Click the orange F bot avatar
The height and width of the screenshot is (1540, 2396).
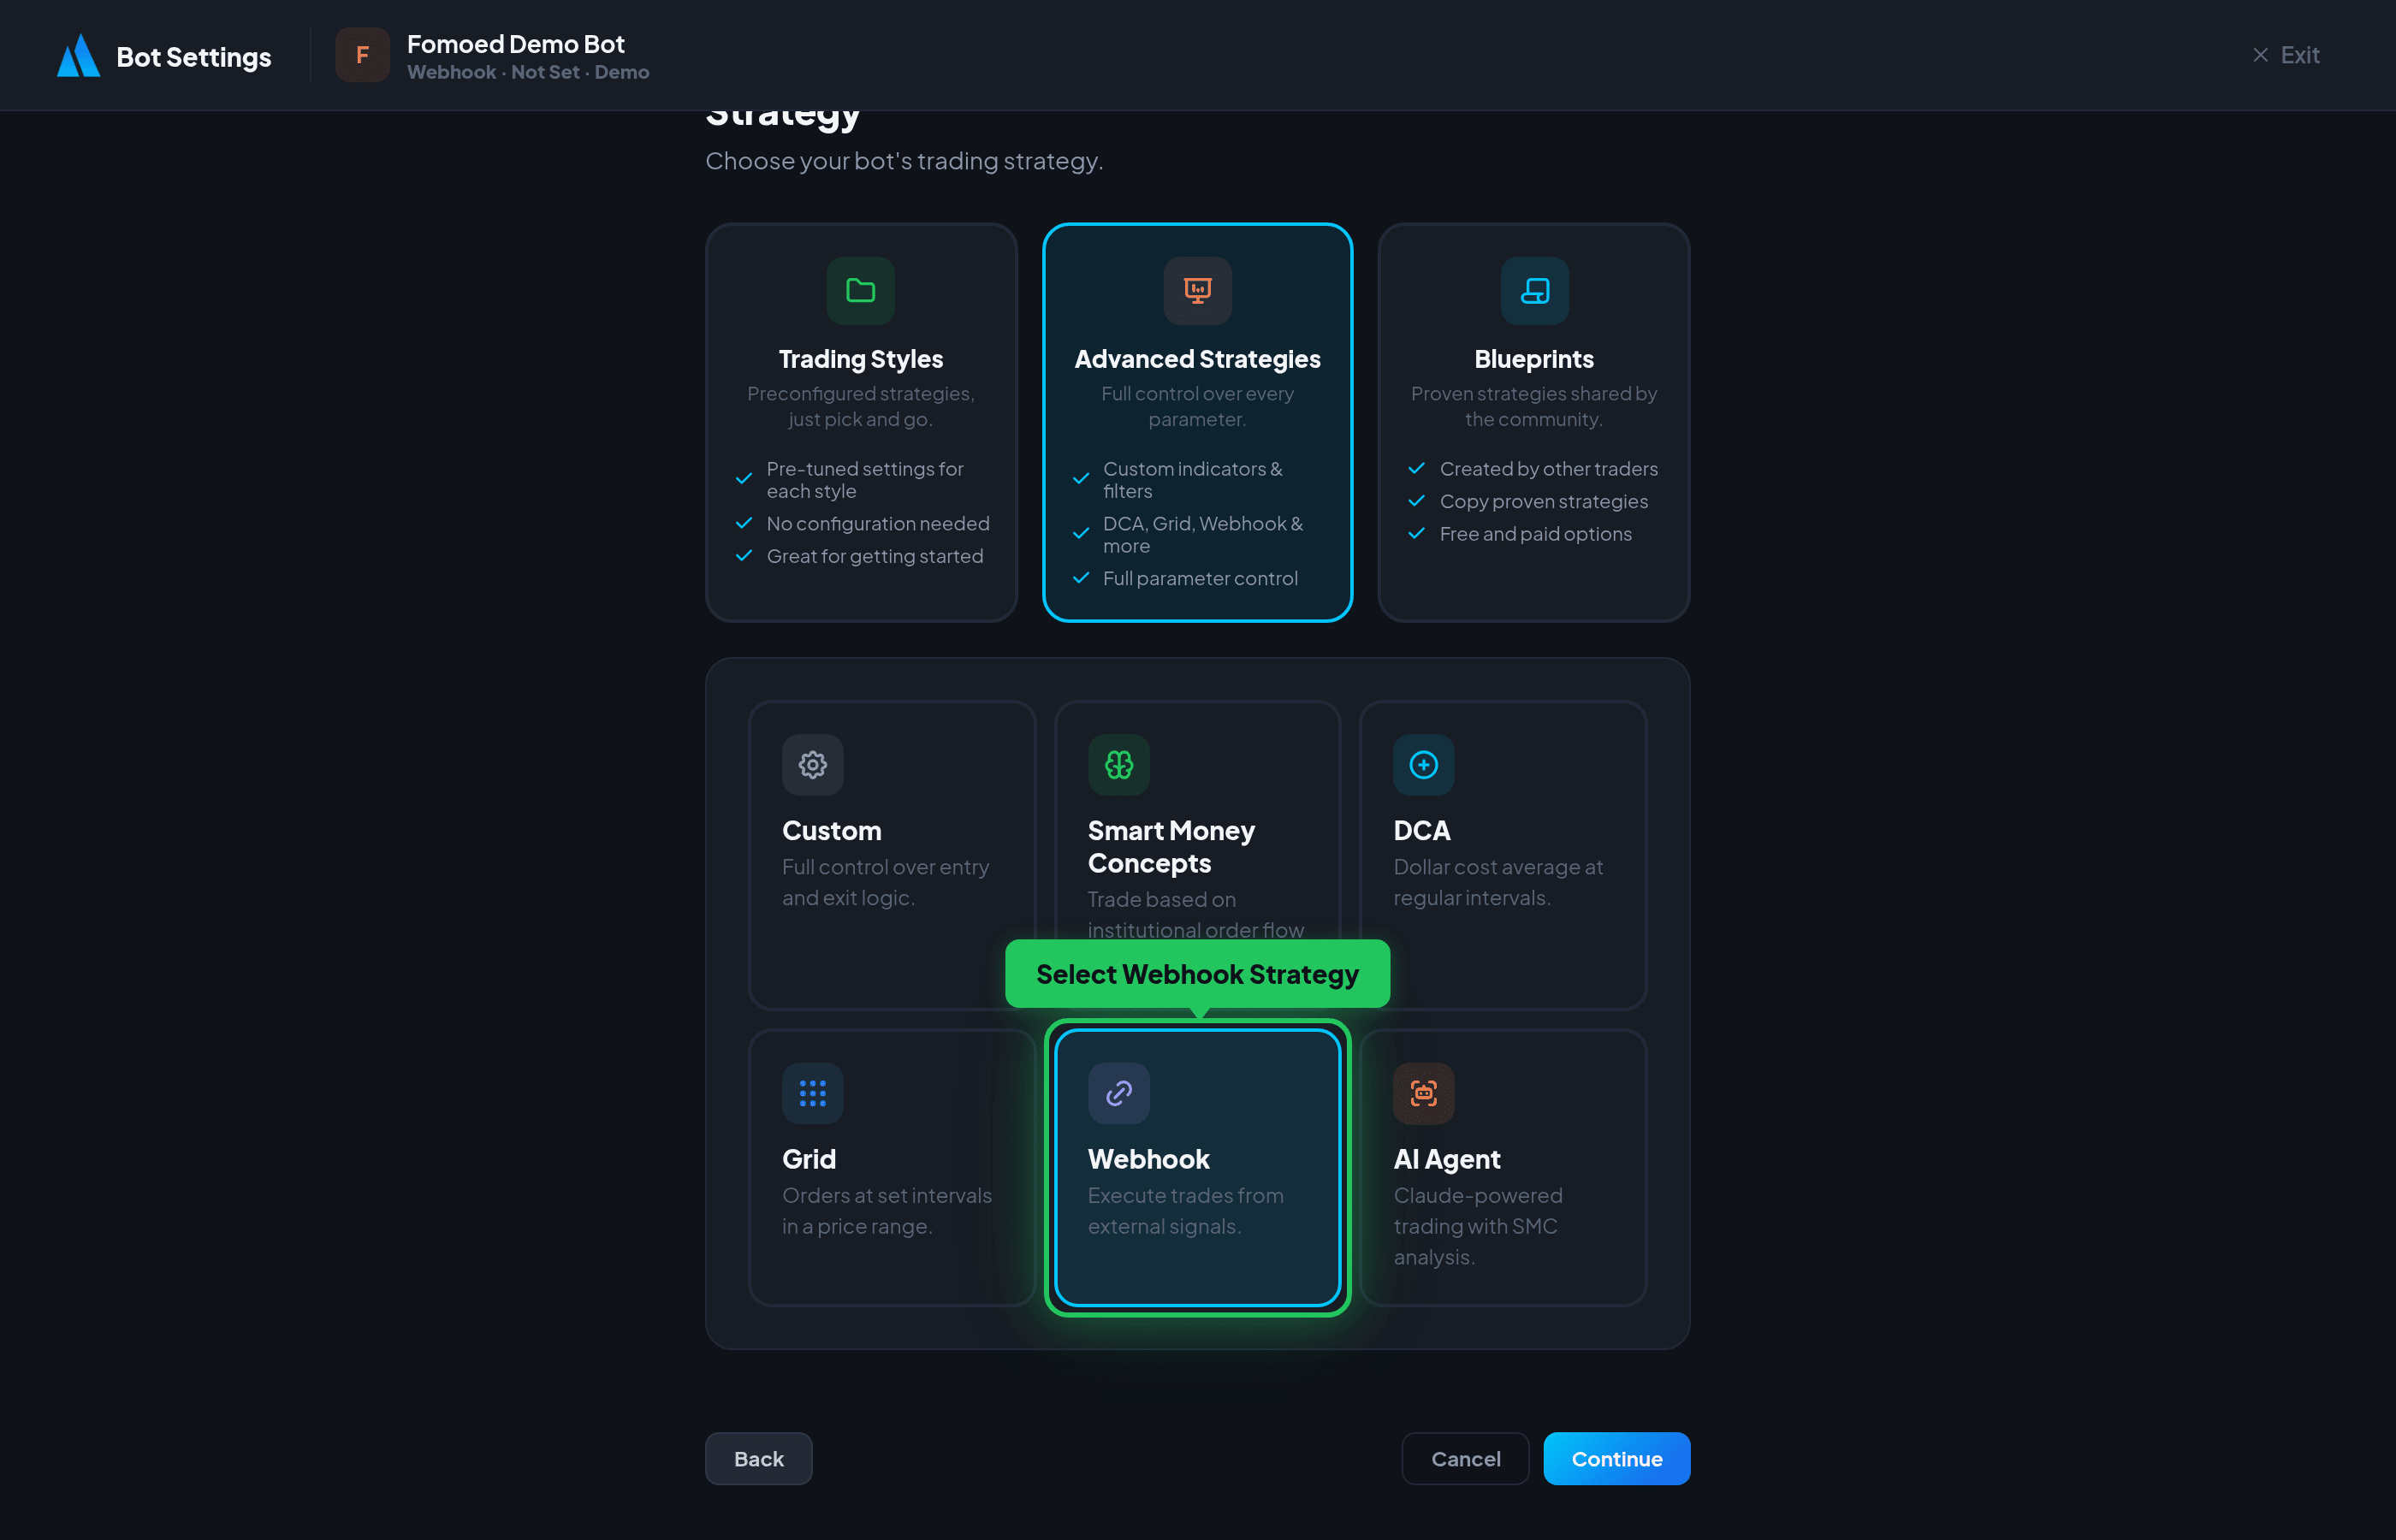click(362, 55)
